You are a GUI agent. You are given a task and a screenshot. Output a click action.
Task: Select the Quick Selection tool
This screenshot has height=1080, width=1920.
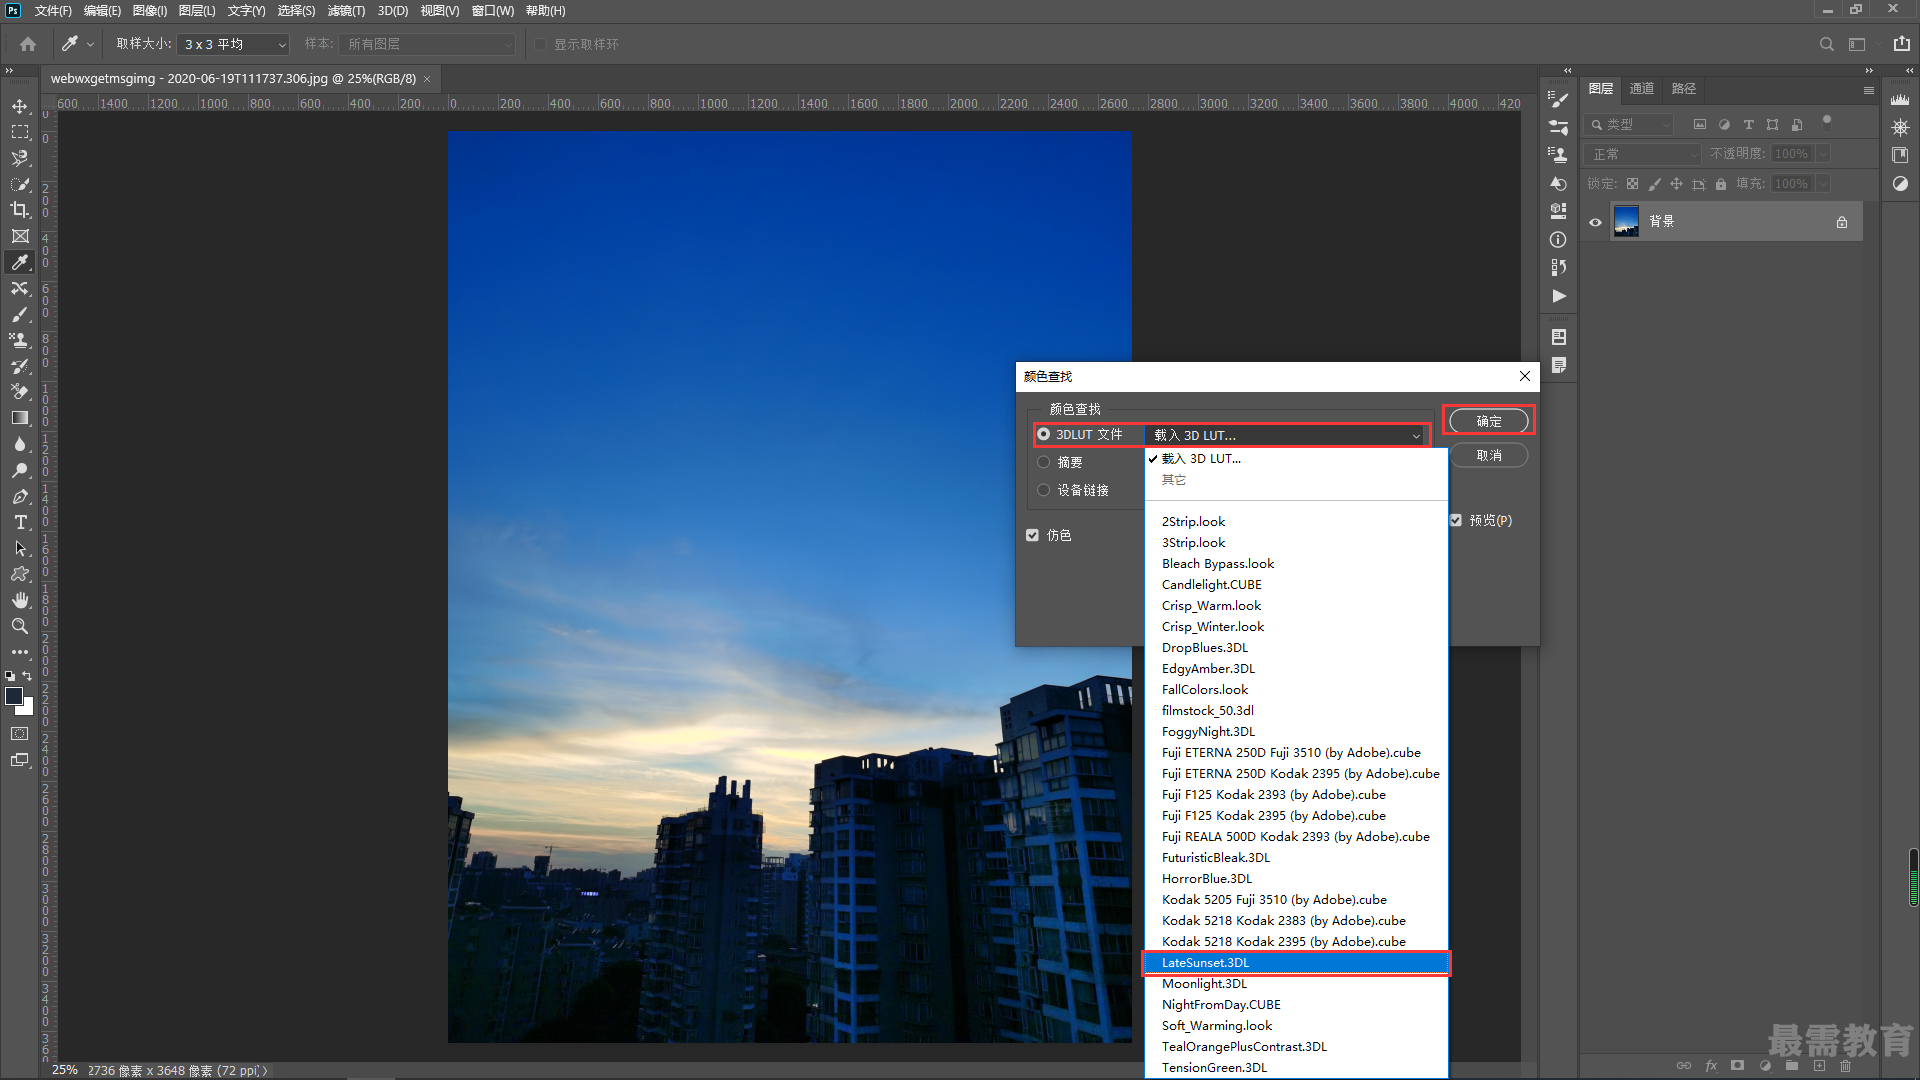point(20,184)
